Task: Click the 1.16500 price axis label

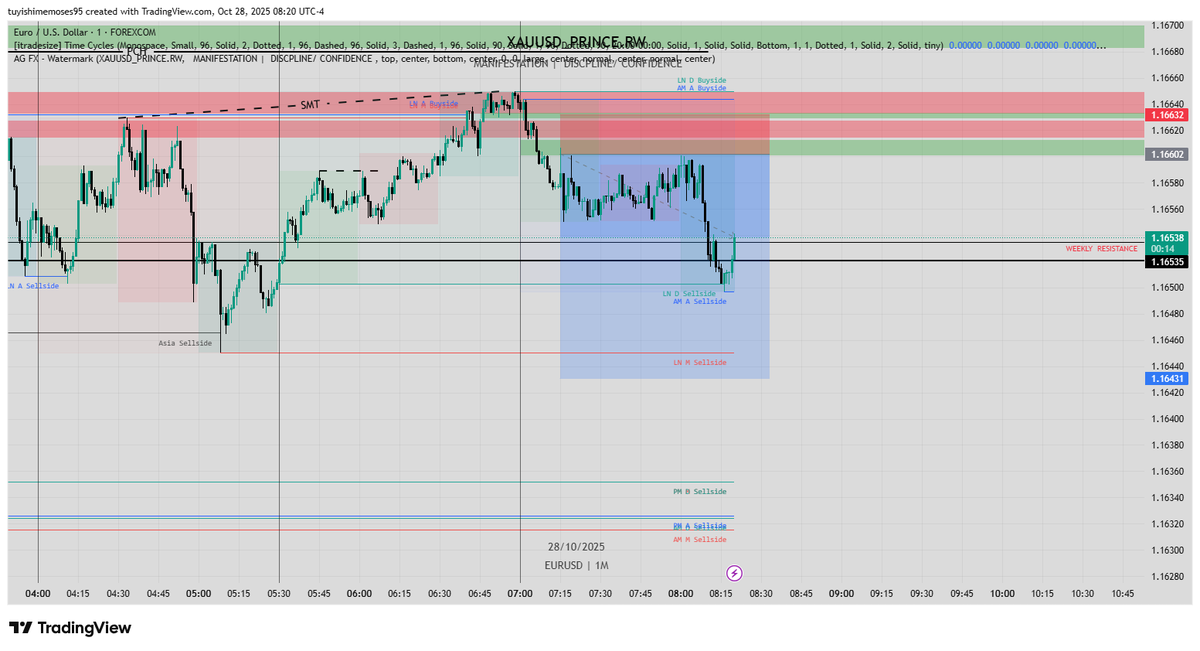Action: [x=1168, y=288]
